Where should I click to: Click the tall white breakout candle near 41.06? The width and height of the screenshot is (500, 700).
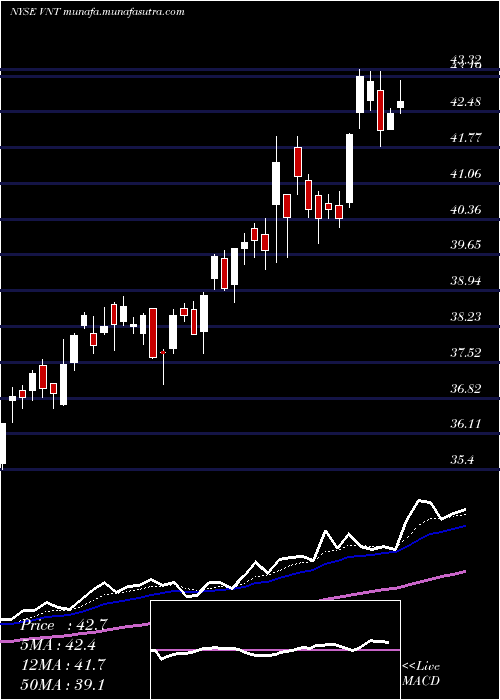pos(349,168)
